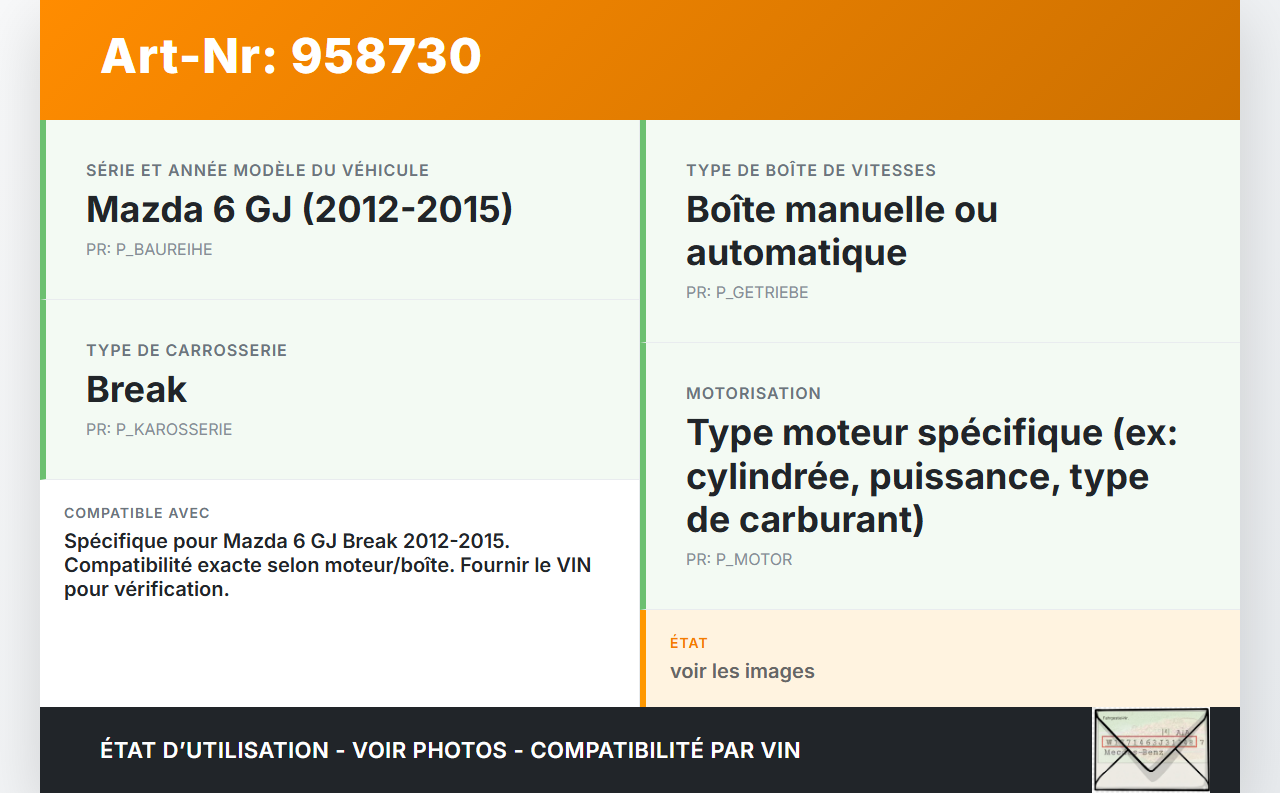Click the code "PR: P_KAROSSERIE"

click(x=159, y=429)
